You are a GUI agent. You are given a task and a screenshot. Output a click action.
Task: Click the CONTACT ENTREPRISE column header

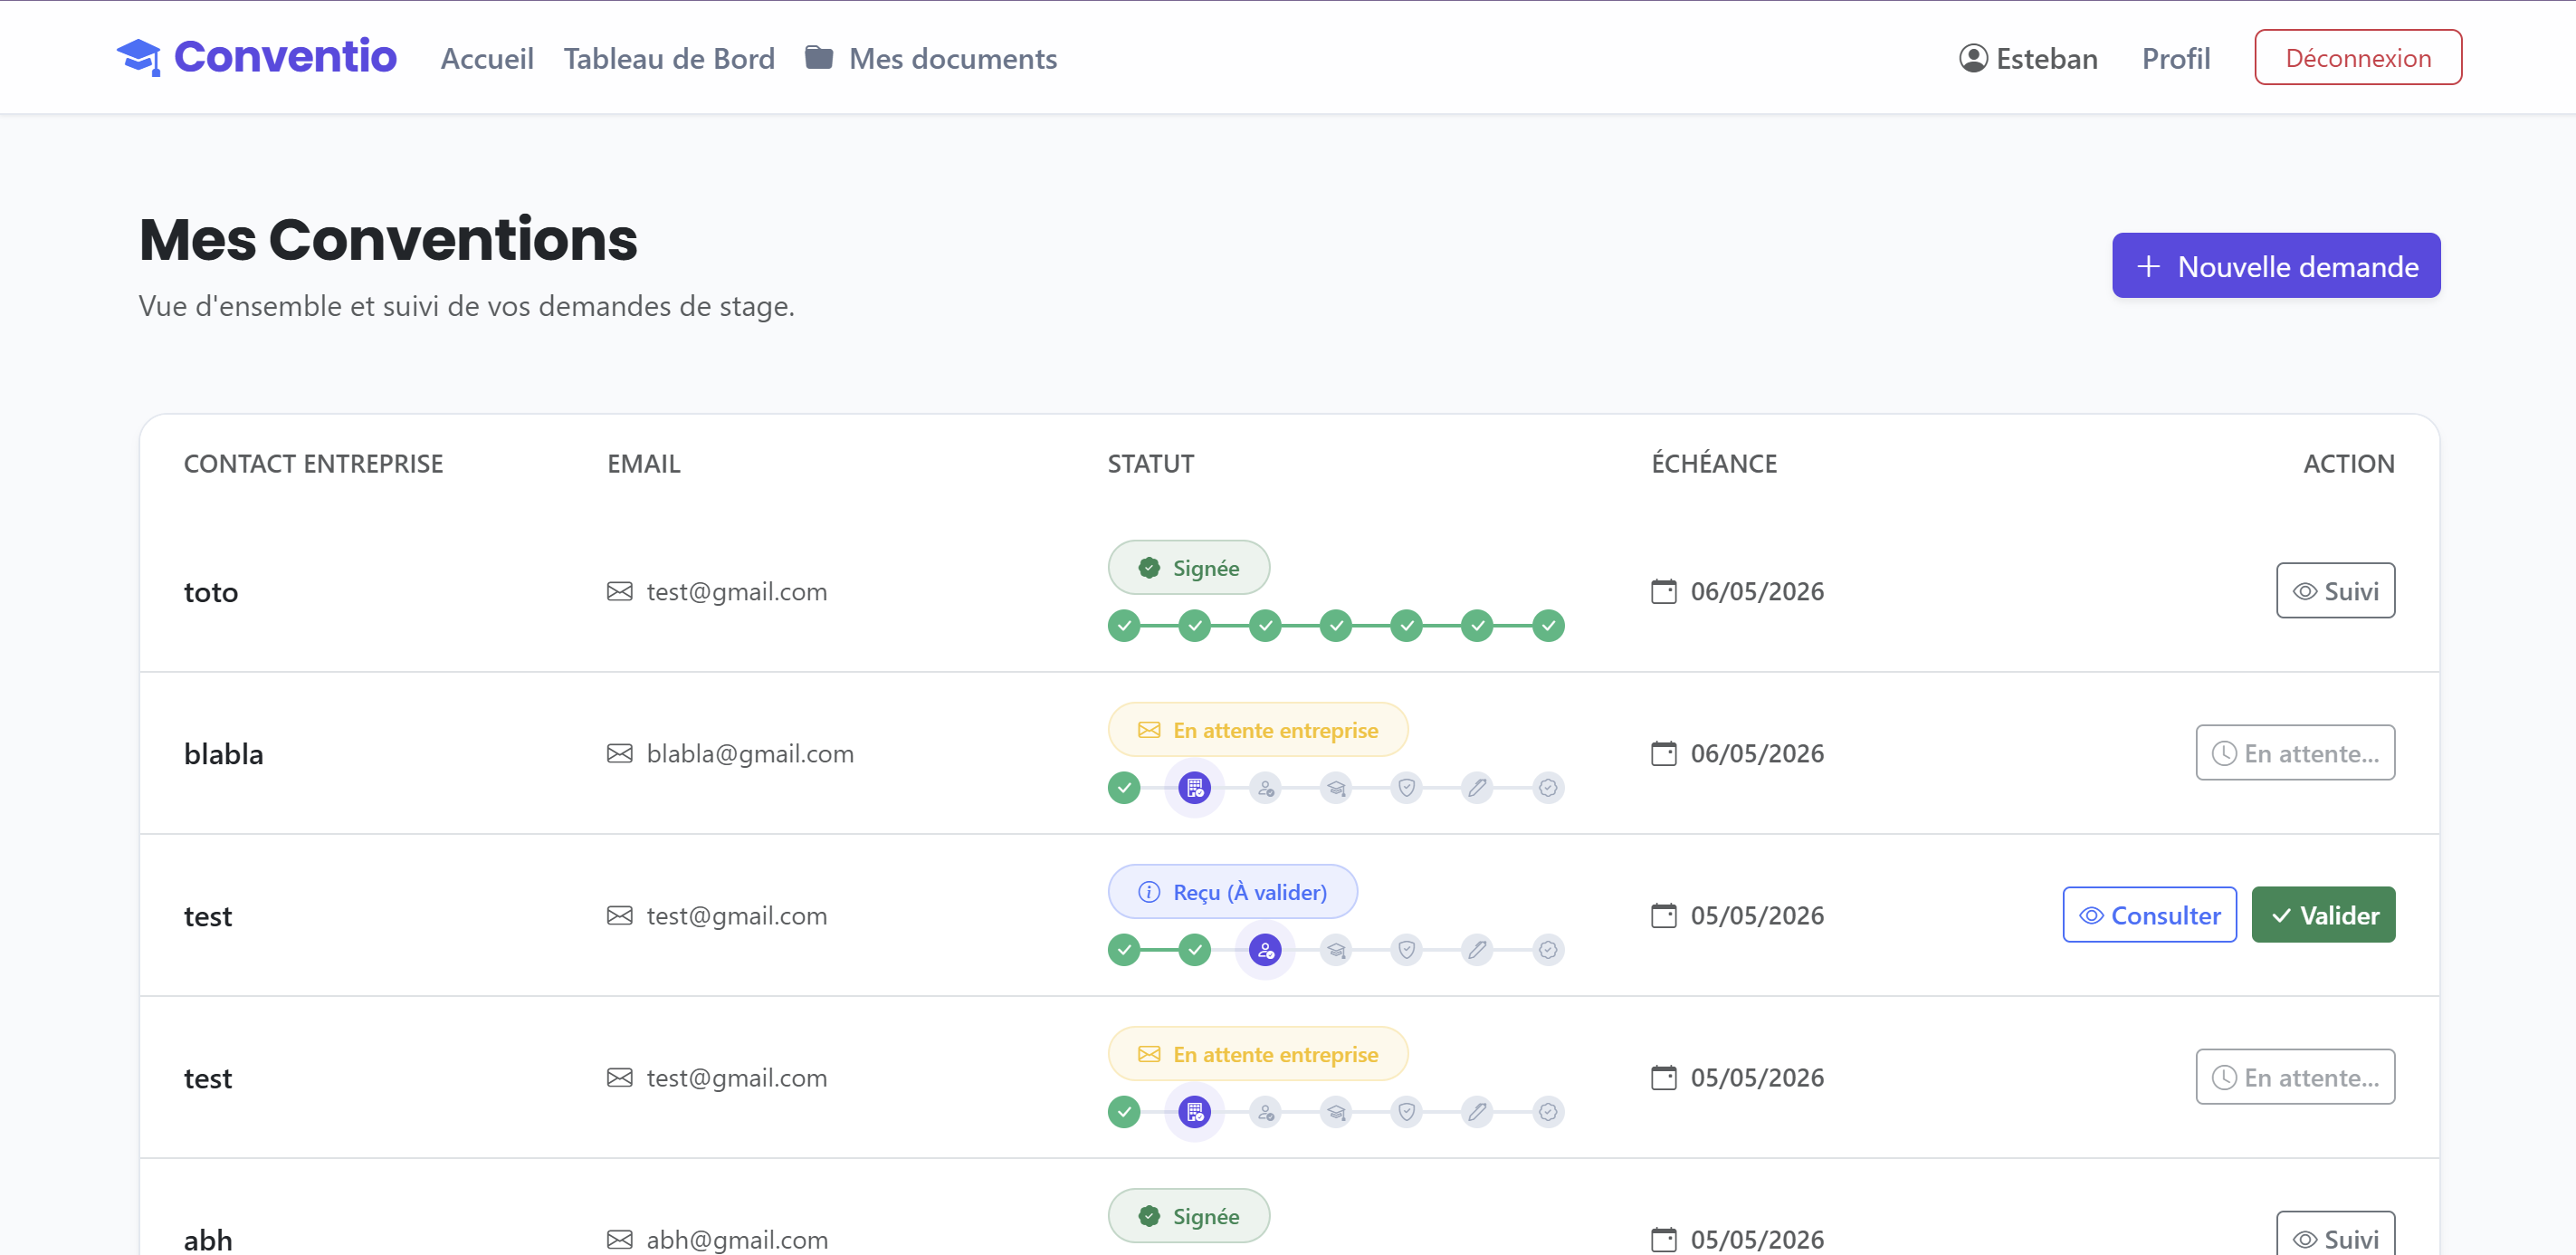[x=313, y=463]
